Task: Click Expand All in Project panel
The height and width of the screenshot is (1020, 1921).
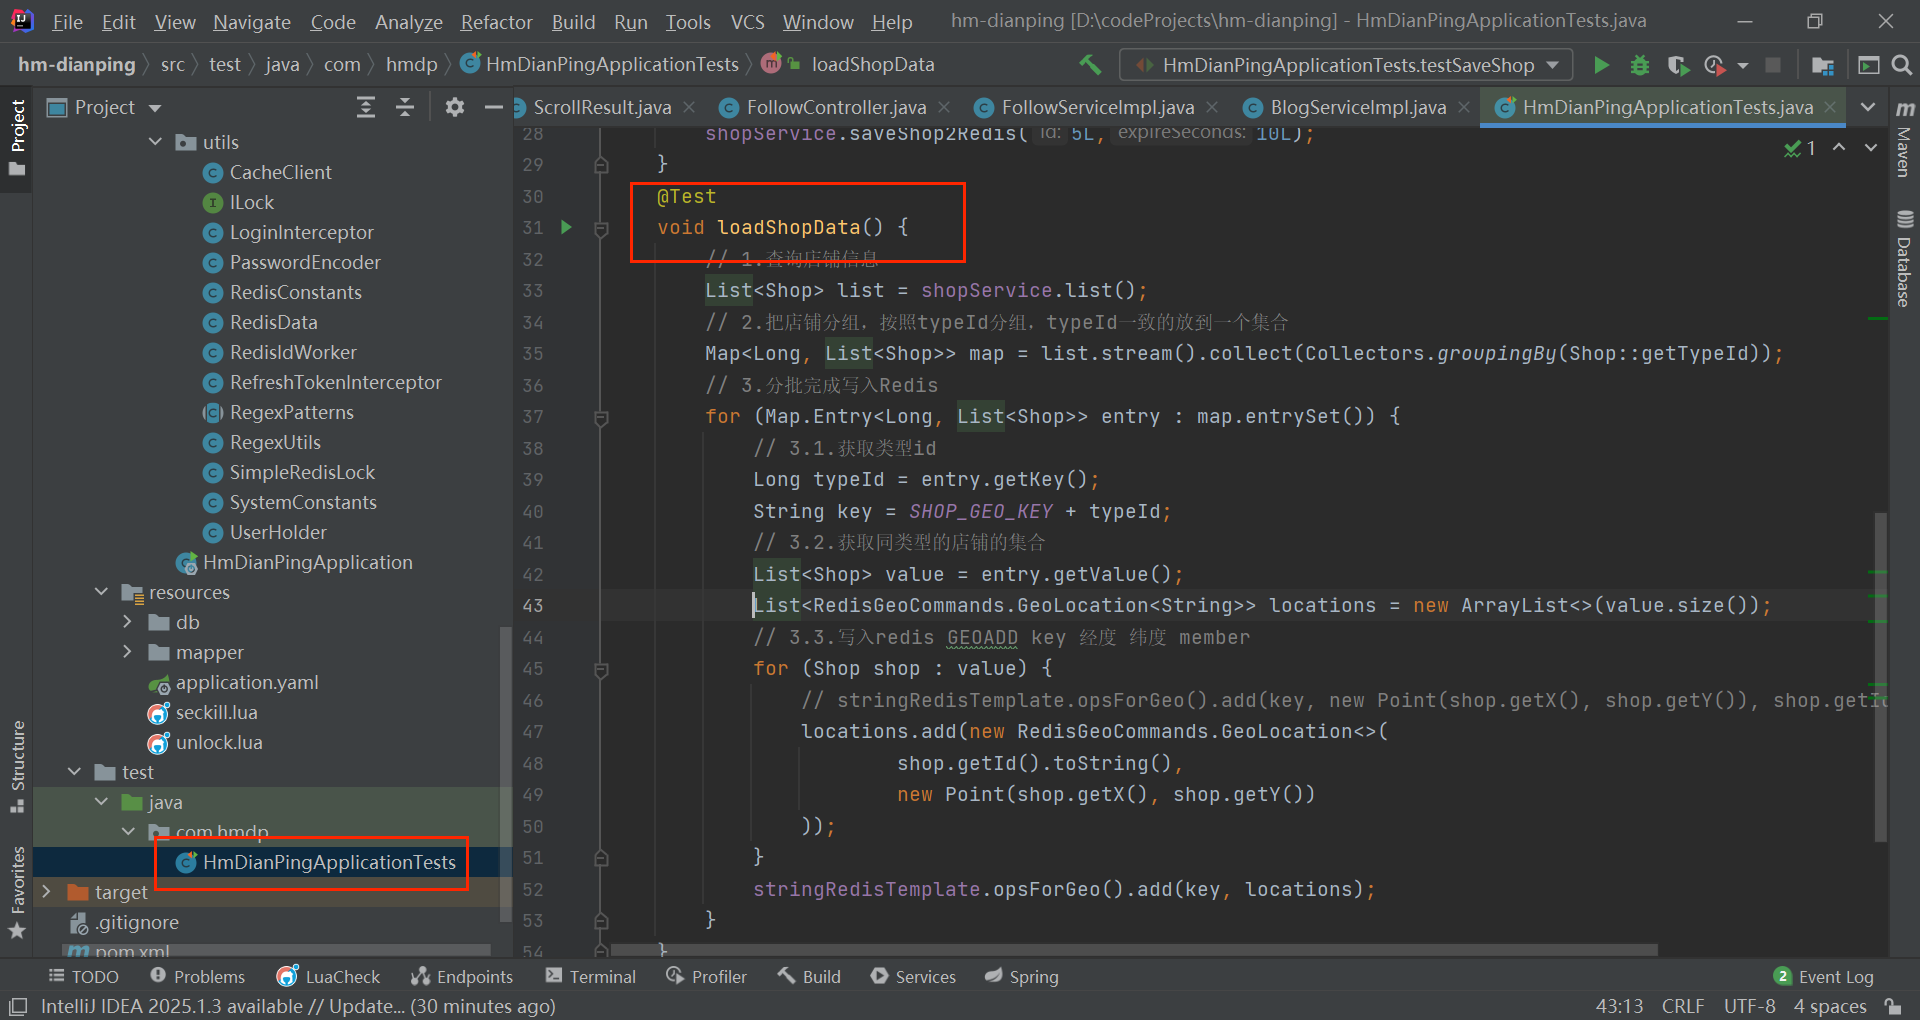Action: click(366, 107)
